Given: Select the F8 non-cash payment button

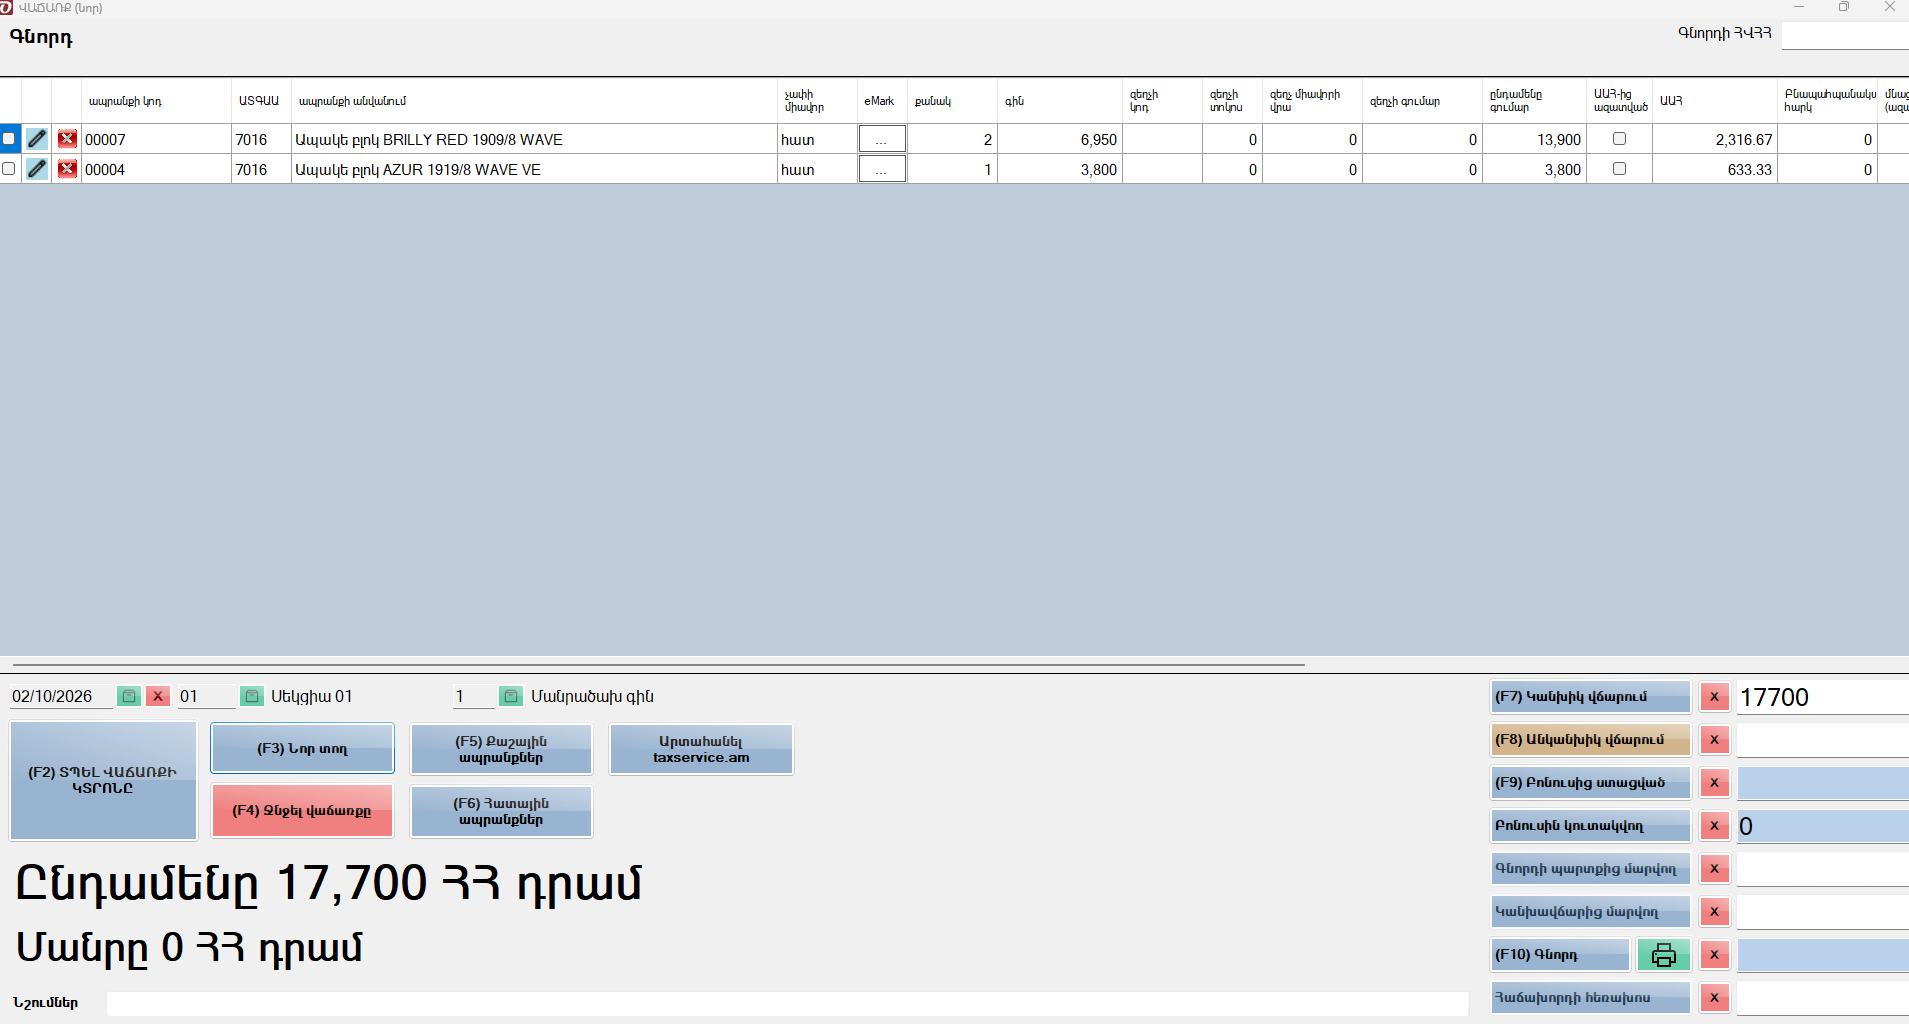Looking at the screenshot, I should coord(1590,740).
